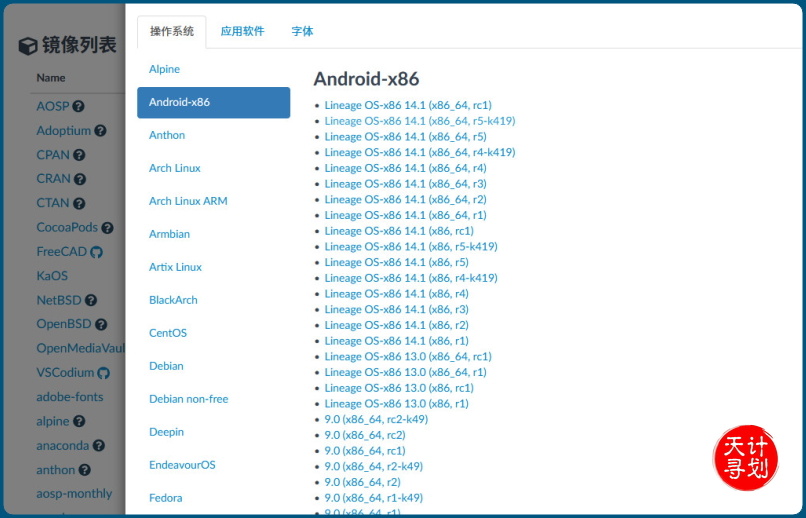The height and width of the screenshot is (518, 806).
Task: Click Lineage OS-x86 13.0 (x86, r1) link
Action: (396, 404)
